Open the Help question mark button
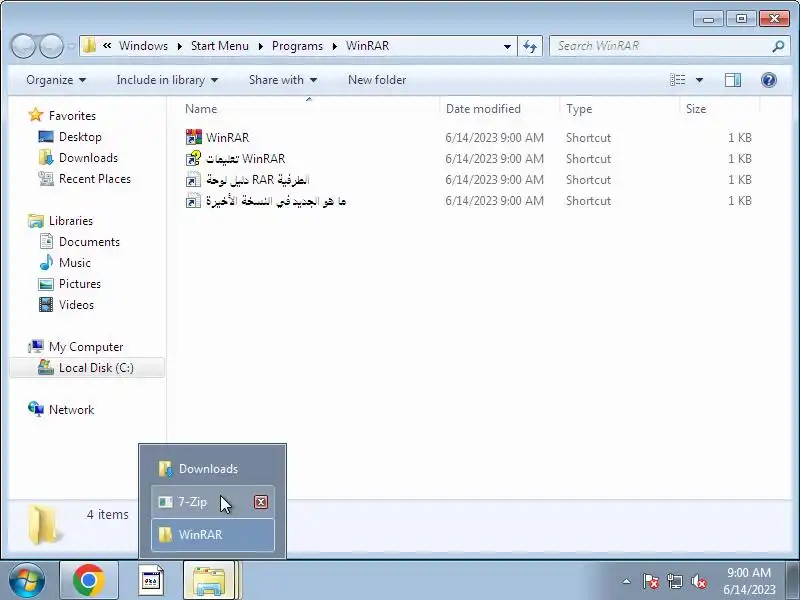The height and width of the screenshot is (600, 800). tap(768, 80)
